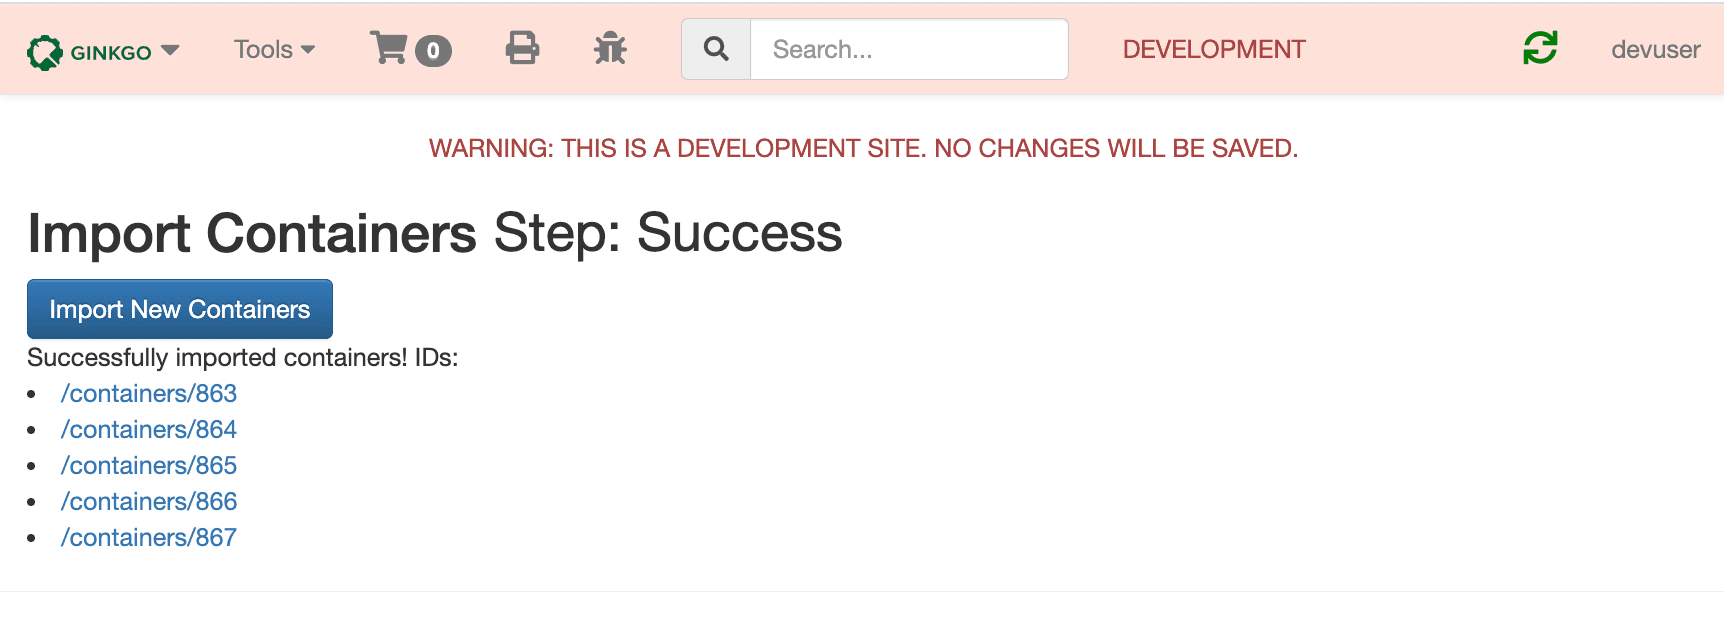This screenshot has height=618, width=1724.
Task: Open the devuser account menu
Action: (1655, 49)
